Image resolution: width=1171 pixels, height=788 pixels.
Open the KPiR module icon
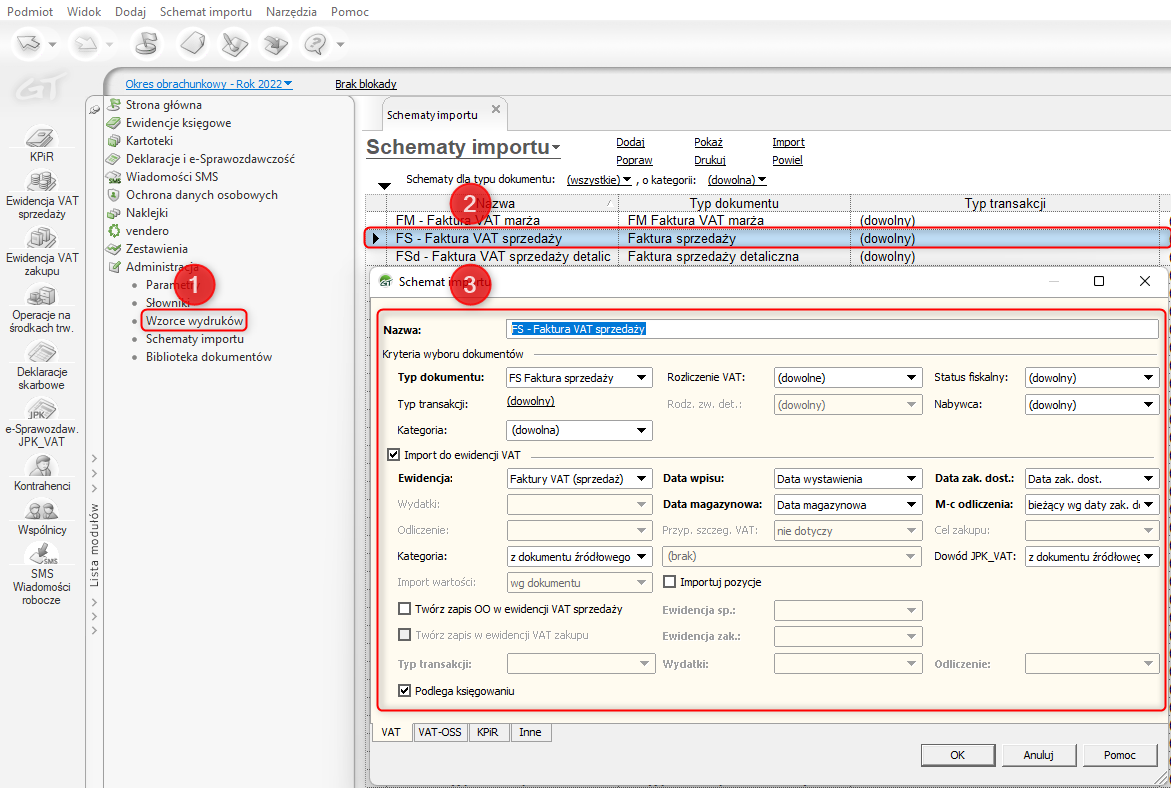click(42, 138)
